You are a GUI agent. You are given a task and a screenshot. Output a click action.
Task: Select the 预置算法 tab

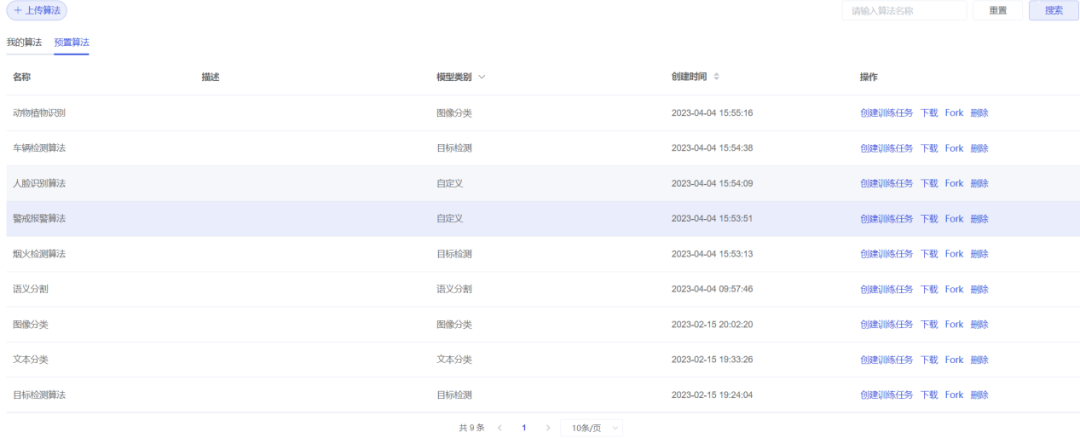(71, 43)
